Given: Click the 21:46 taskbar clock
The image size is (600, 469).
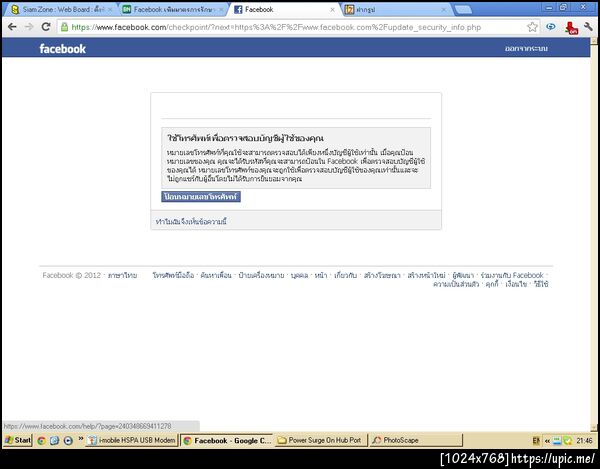Looking at the screenshot, I should point(584,441).
